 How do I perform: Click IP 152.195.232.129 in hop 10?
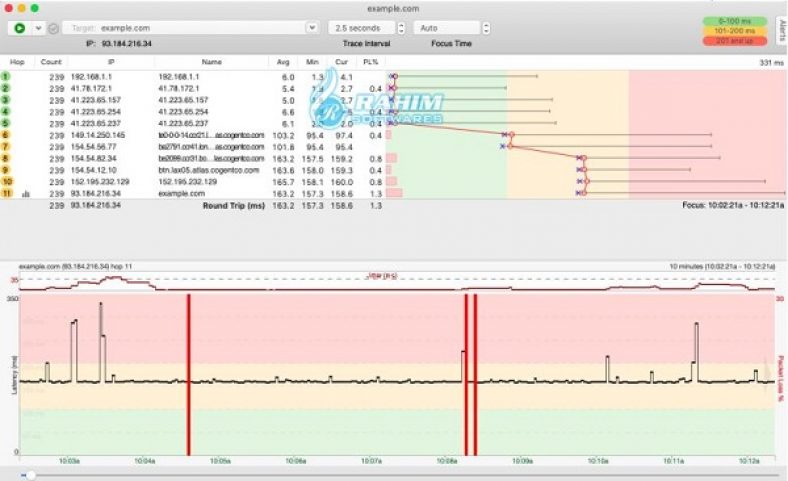(100, 182)
